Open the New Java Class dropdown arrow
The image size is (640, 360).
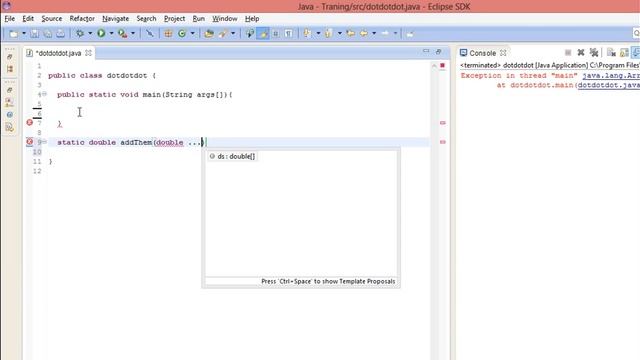193,33
